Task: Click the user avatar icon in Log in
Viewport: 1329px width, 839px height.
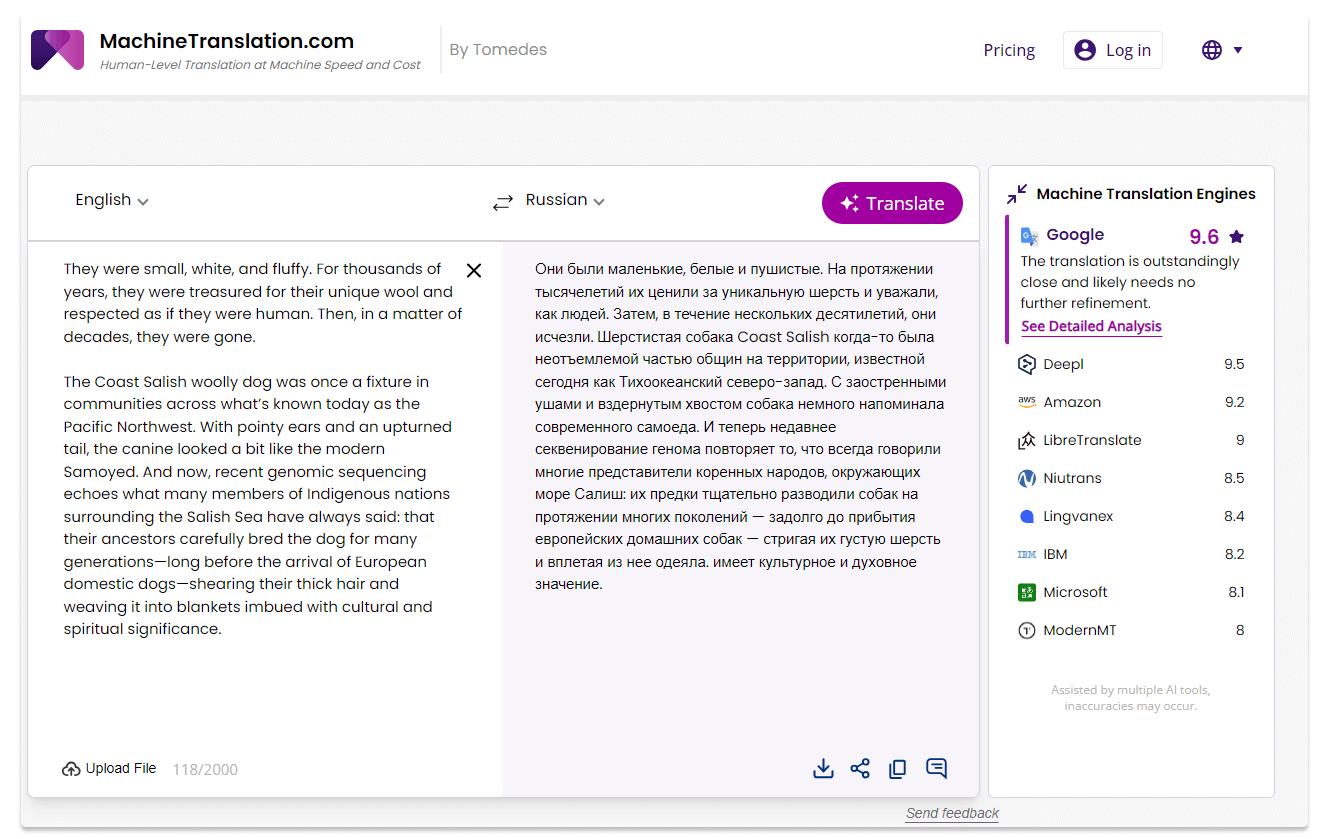Action: [x=1085, y=50]
